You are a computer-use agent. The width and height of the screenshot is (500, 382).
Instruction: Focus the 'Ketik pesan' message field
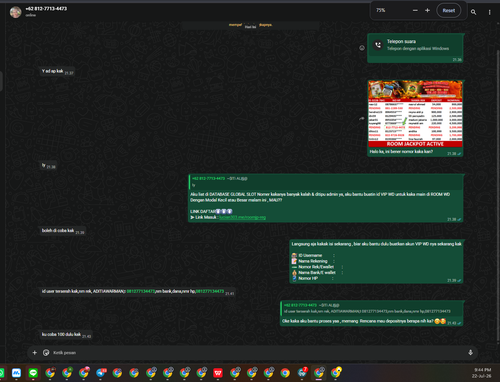258,352
